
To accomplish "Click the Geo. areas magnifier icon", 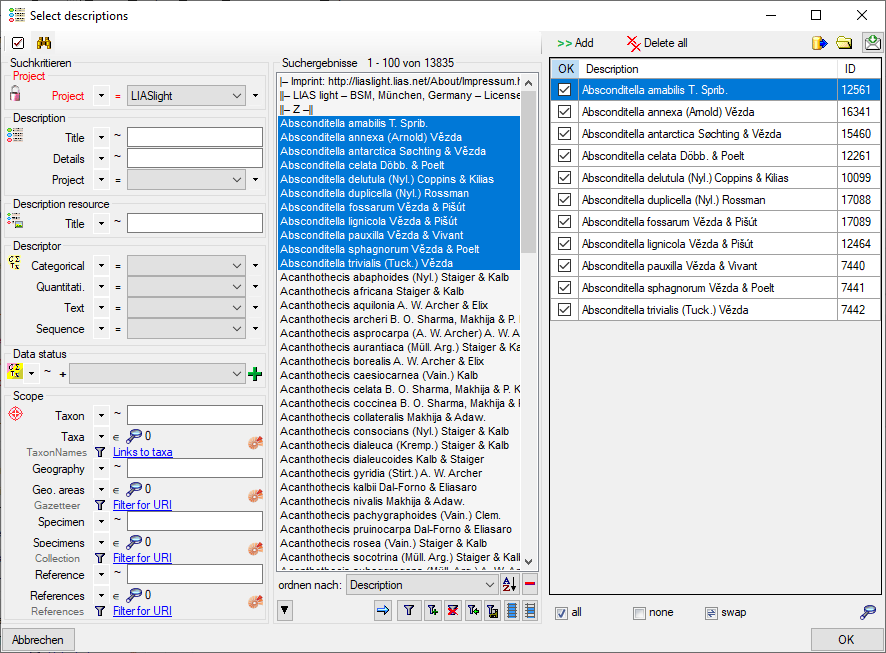I will coord(134,489).
